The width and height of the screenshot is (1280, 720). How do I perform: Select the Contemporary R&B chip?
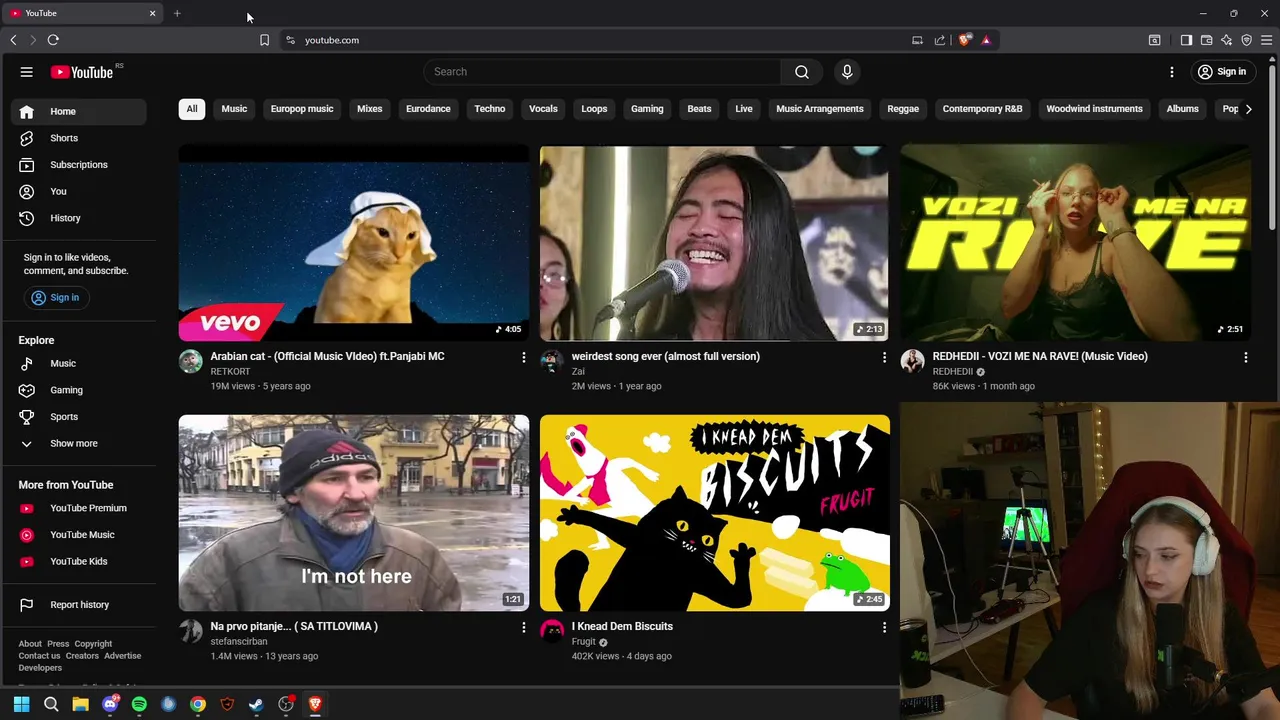click(982, 109)
